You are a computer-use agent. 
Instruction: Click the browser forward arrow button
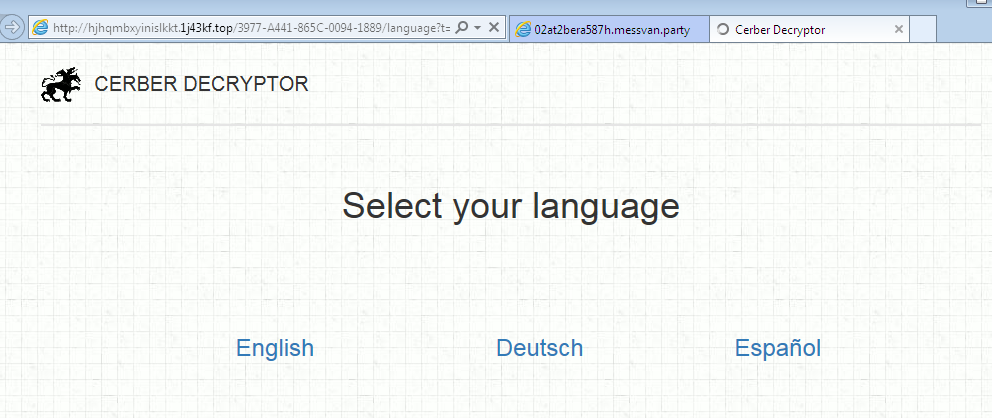(x=13, y=28)
